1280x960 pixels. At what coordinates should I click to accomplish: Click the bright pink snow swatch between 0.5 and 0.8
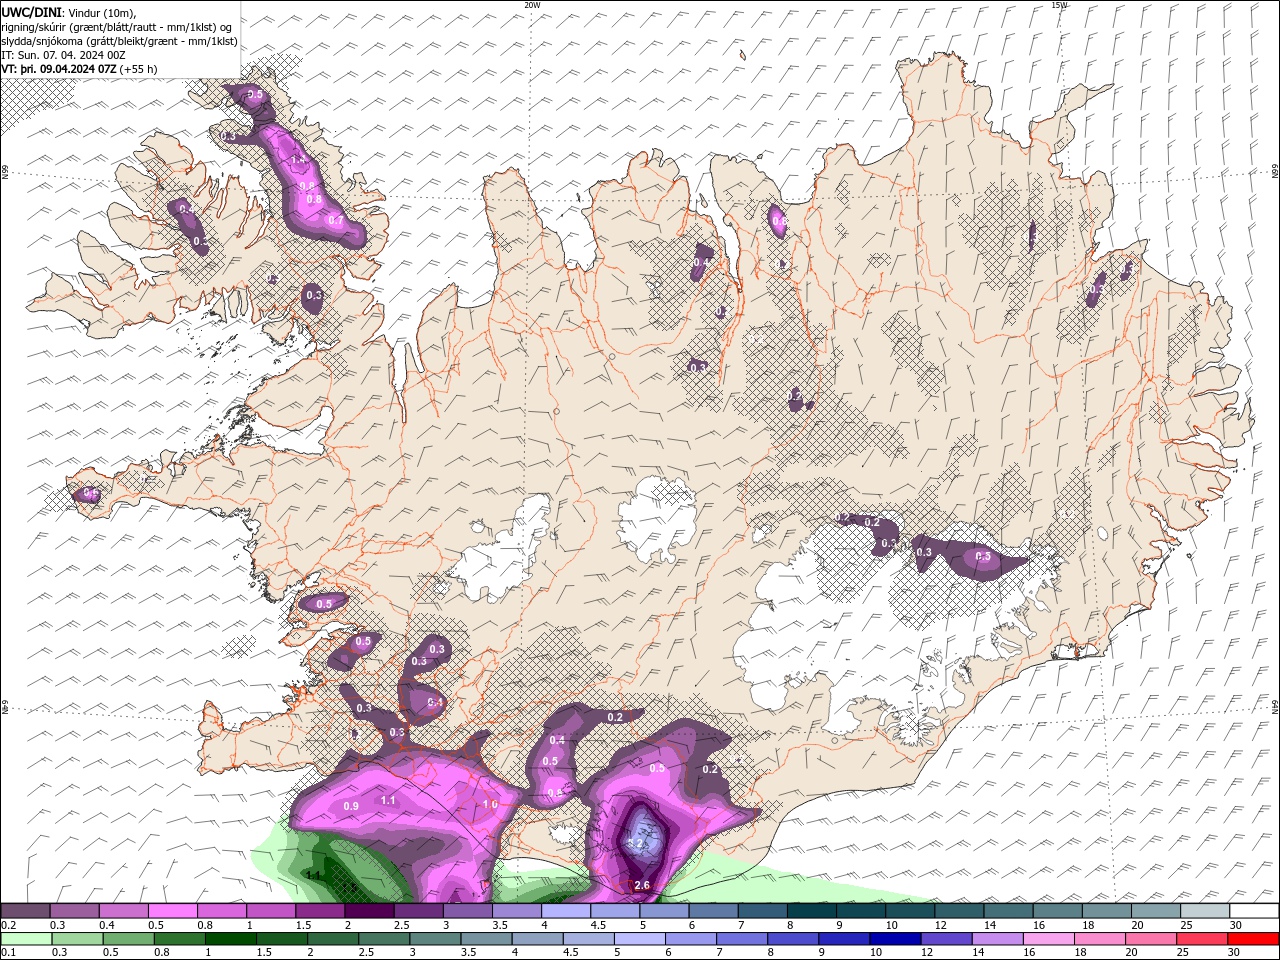tap(172, 911)
